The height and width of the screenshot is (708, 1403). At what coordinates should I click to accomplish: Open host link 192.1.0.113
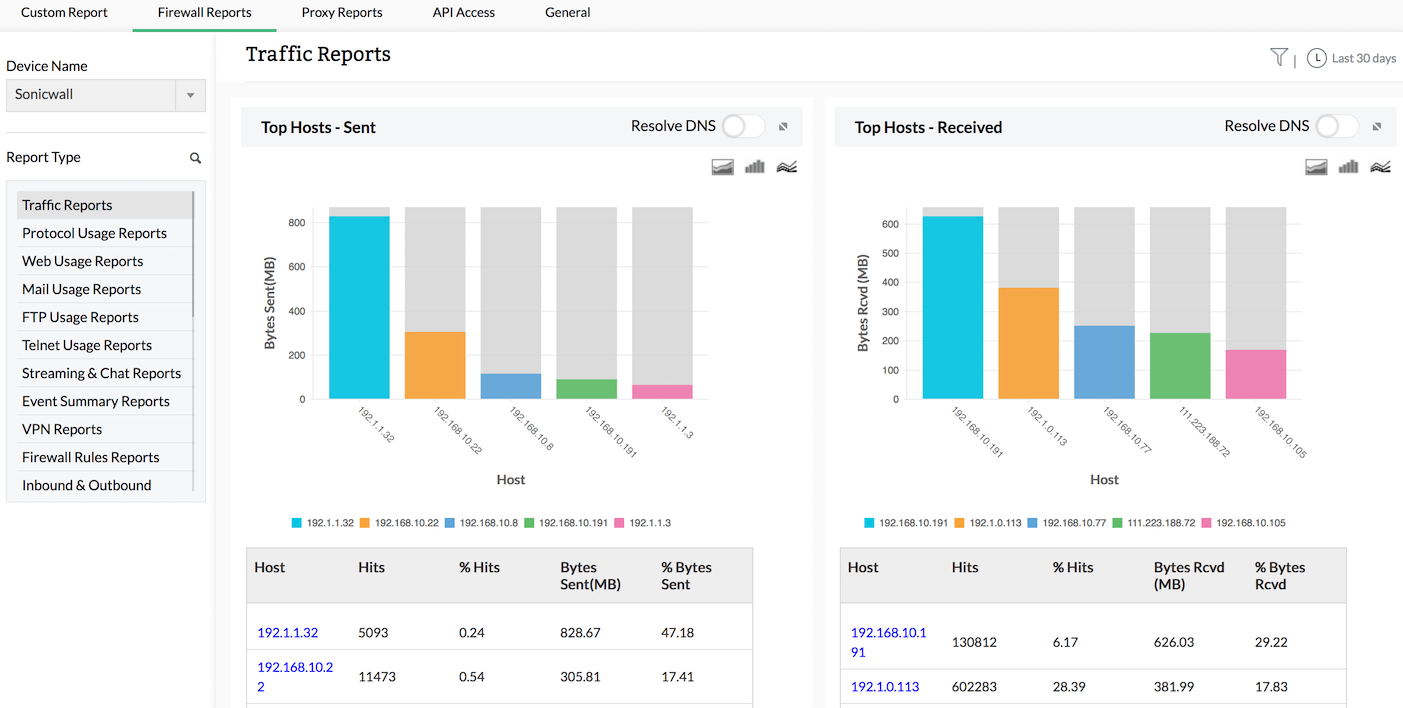885,687
